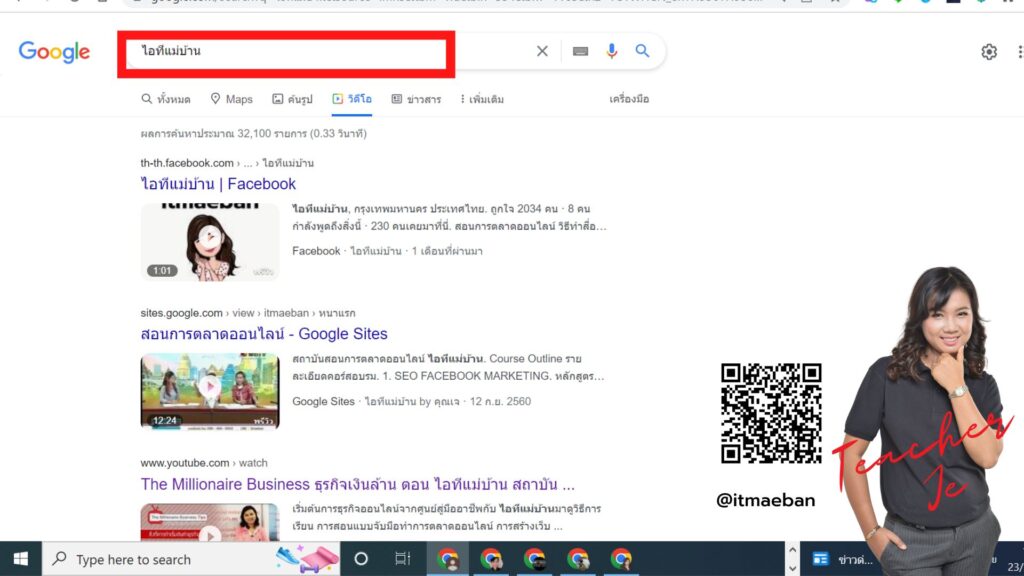Open the Windows Start menu
Image resolution: width=1024 pixels, height=576 pixels.
pyautogui.click(x=20, y=559)
